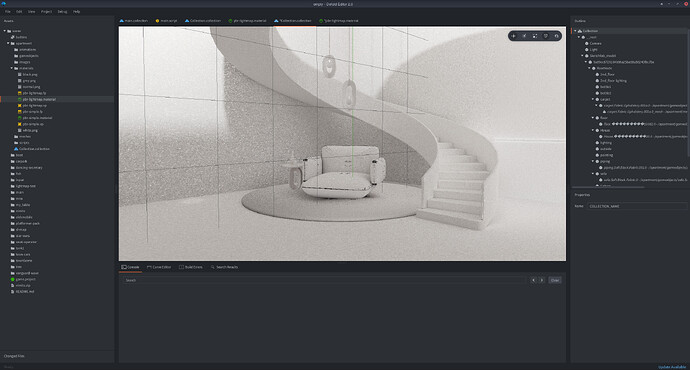Open the View menu

tap(32, 11)
